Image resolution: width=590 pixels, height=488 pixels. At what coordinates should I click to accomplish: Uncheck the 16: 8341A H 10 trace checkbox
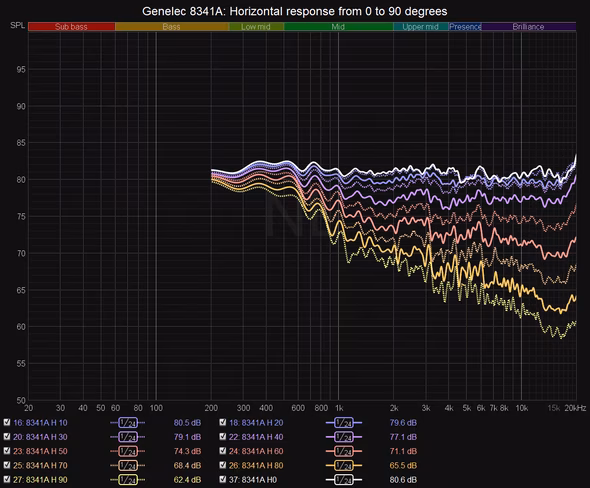tap(7, 422)
